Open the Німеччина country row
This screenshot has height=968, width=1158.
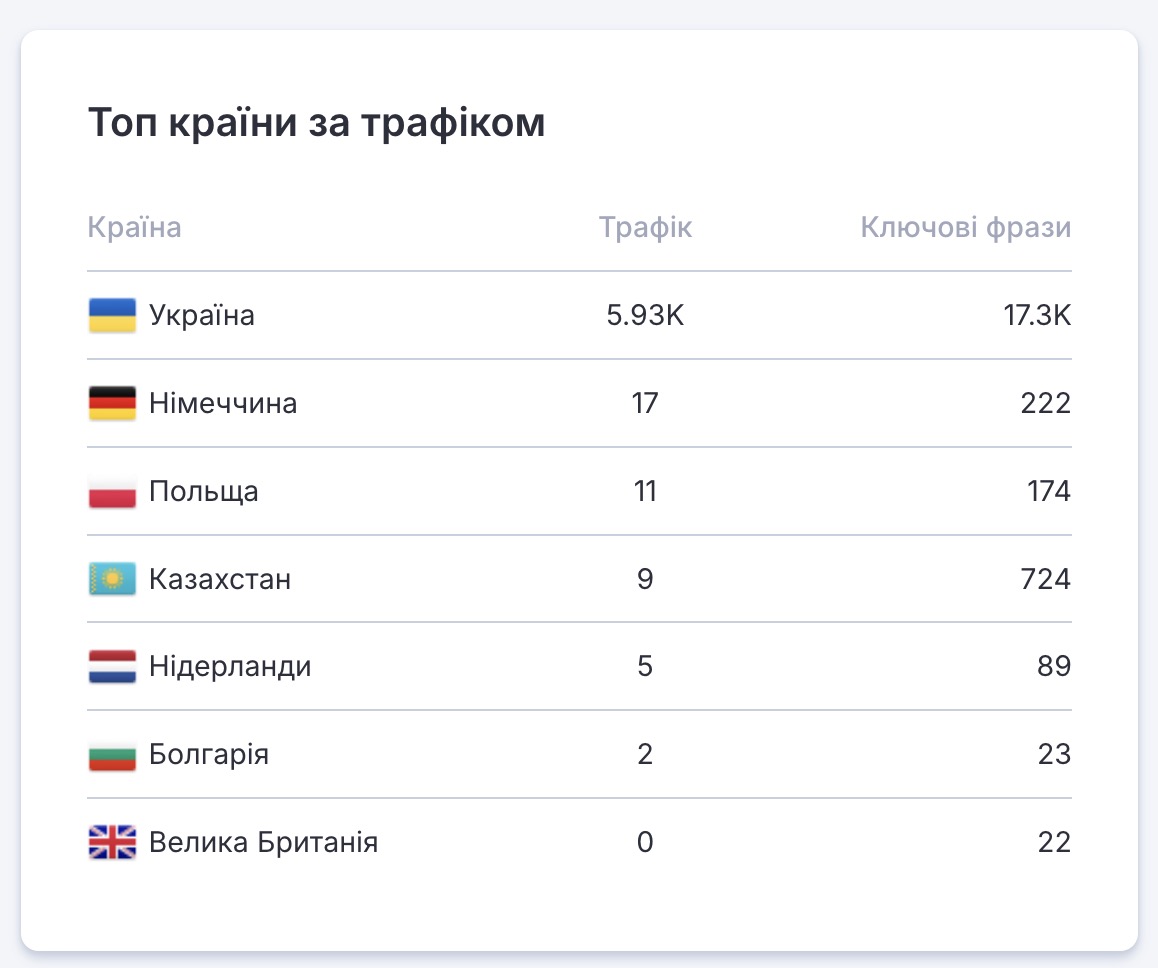coord(223,404)
